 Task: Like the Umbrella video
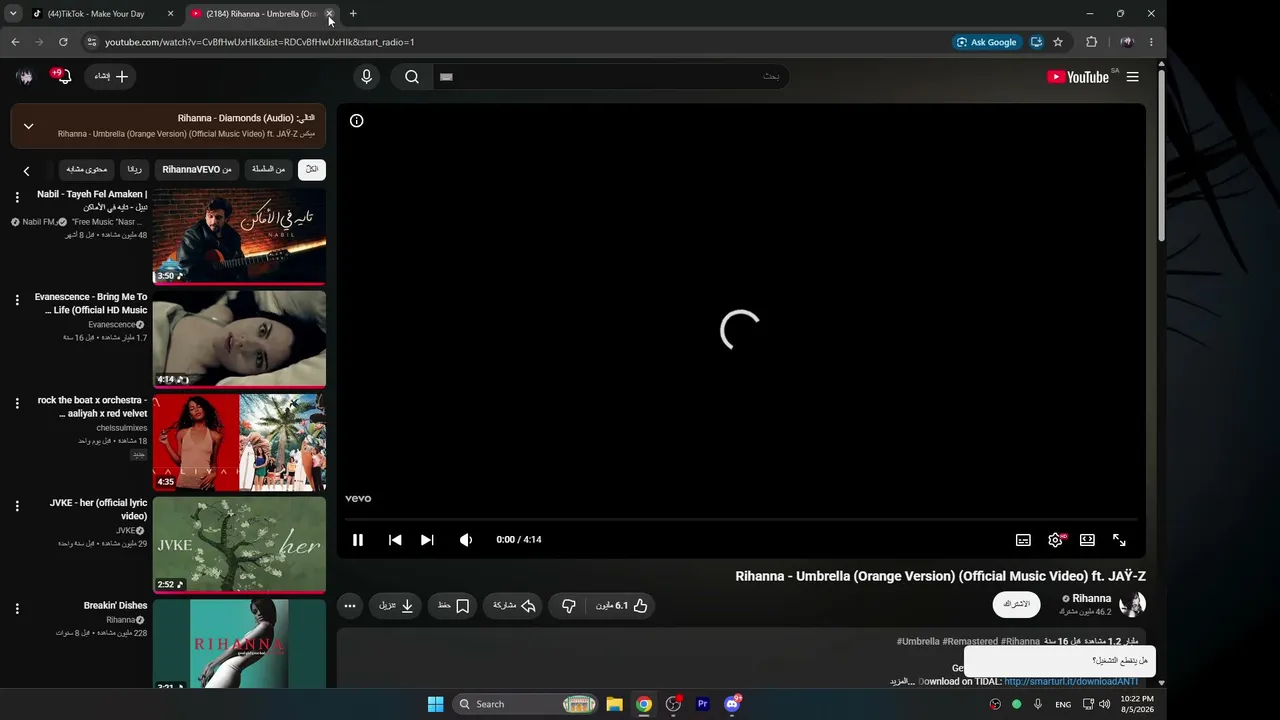(x=622, y=606)
